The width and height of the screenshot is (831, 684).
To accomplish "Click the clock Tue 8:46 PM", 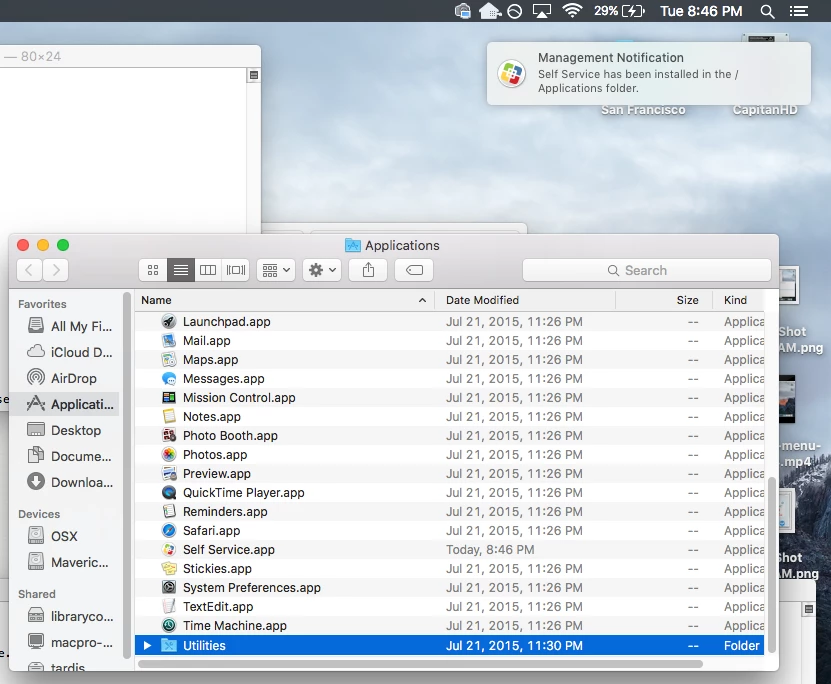I will click(701, 11).
